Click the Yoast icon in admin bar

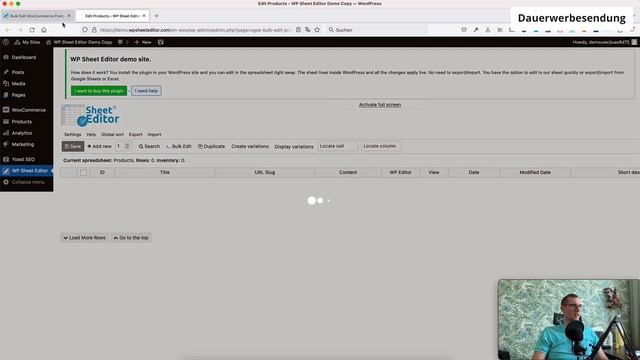(x=161, y=42)
